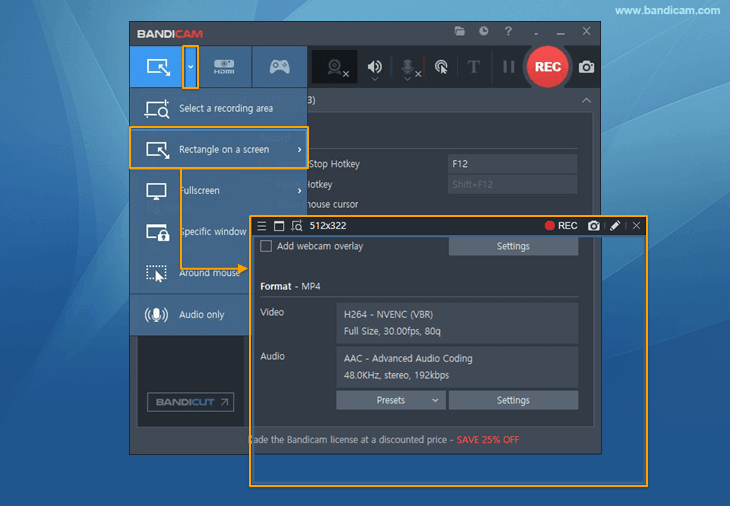Click the Audio only microphone icon
730x506 pixels.
click(156, 315)
